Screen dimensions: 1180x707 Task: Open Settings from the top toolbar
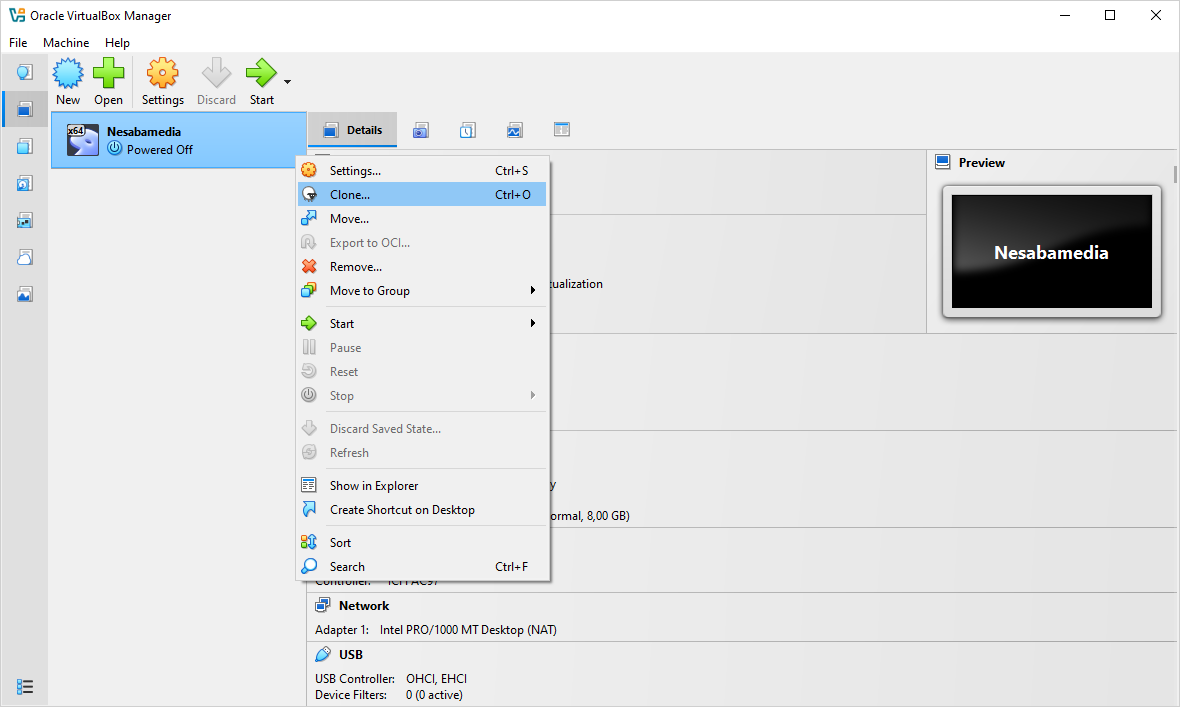coord(162,74)
